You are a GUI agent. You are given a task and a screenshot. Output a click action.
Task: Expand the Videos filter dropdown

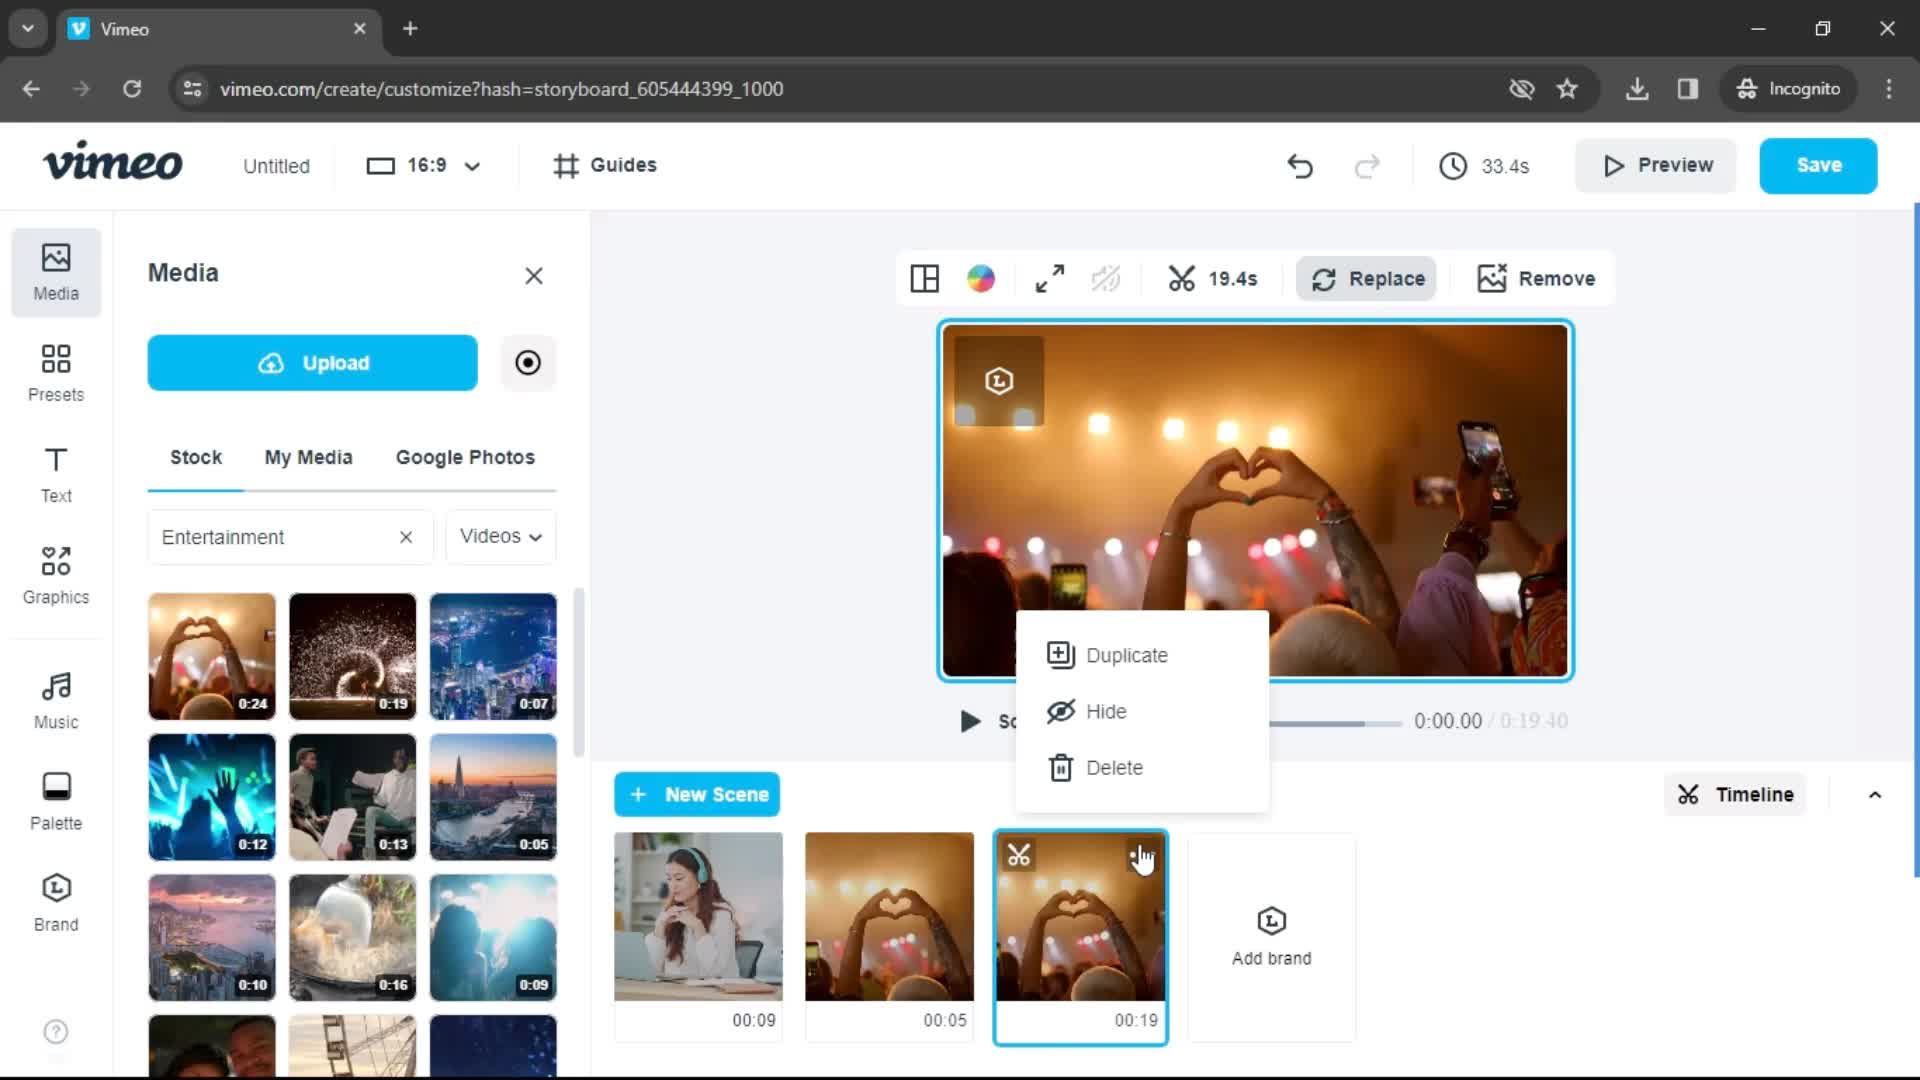pyautogui.click(x=500, y=537)
